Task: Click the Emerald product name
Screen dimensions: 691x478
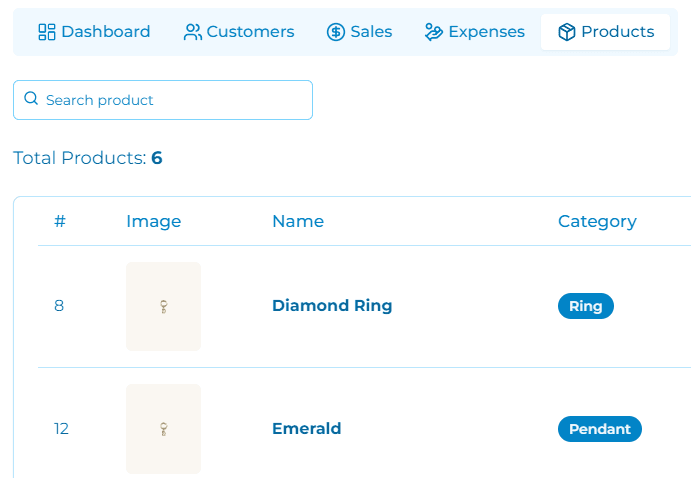Action: [x=307, y=428]
